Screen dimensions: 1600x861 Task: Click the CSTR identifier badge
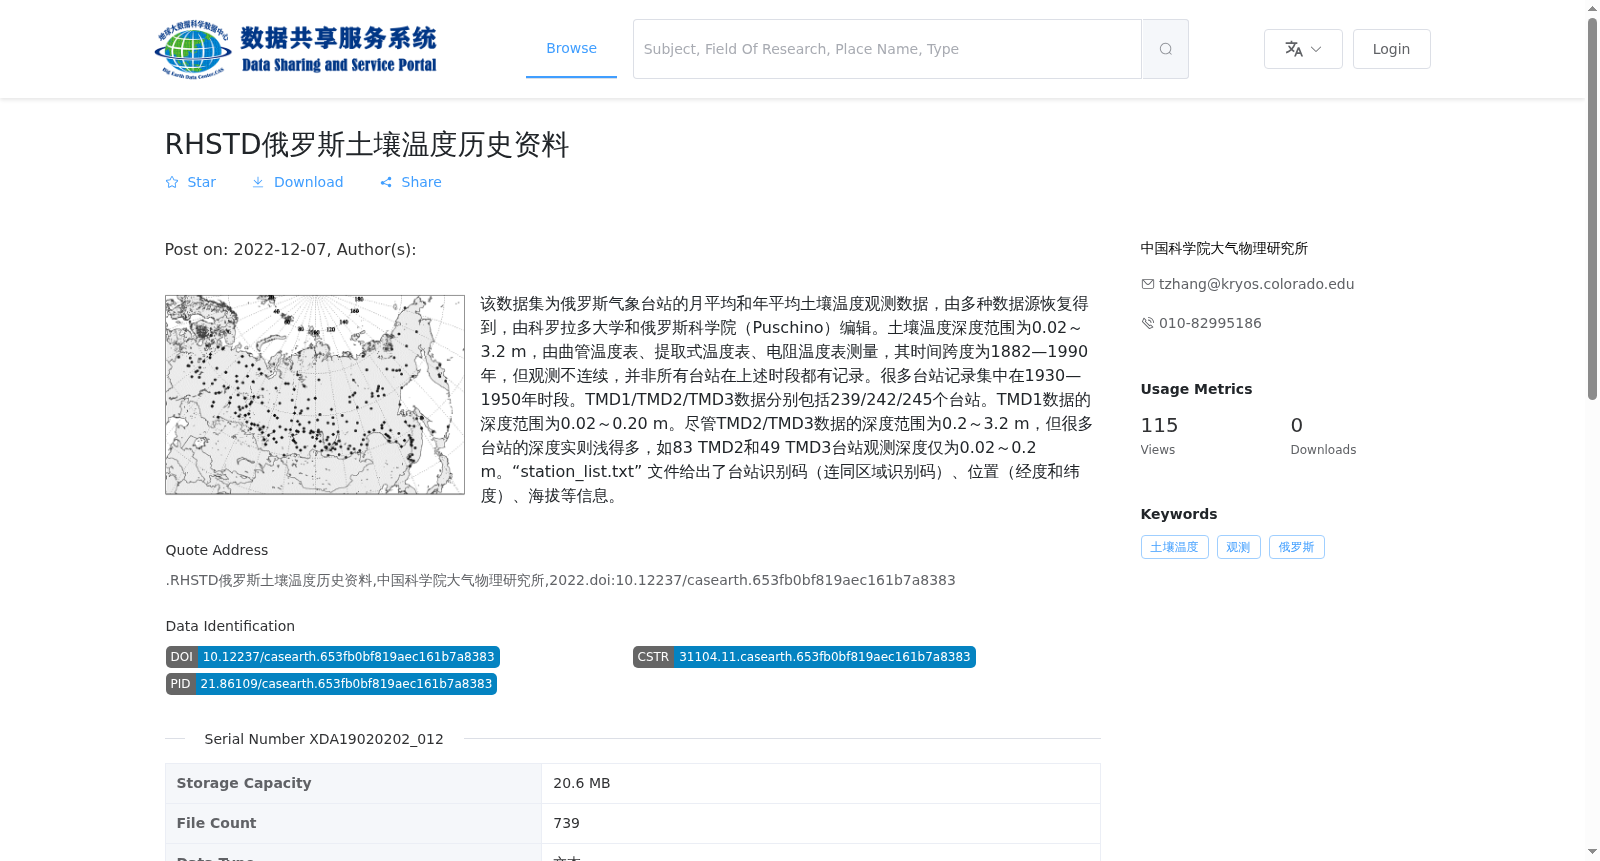point(804,657)
